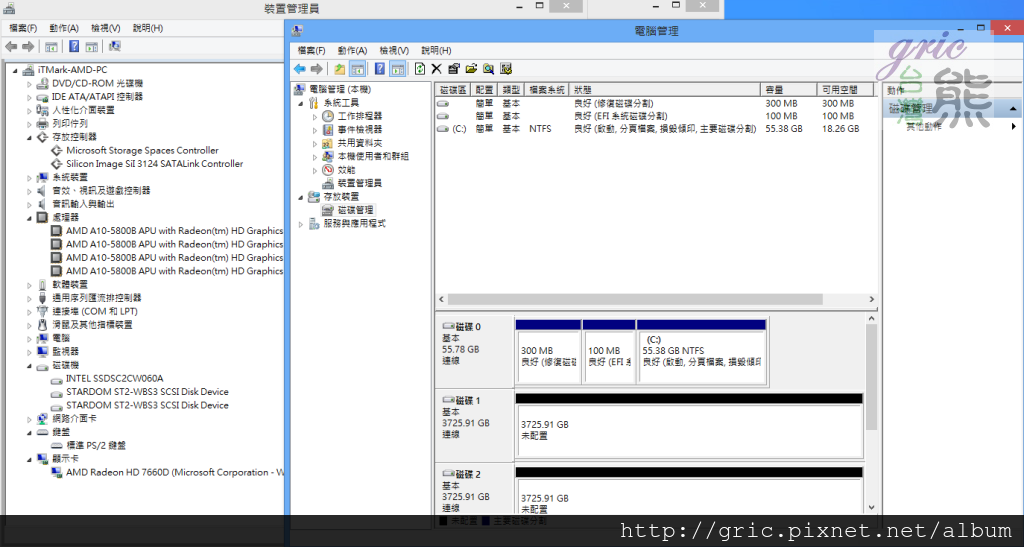Viewport: 1024px width, 547px height.
Task: Open 檔案(F) menu in 電腦管理 window
Action: (x=311, y=50)
